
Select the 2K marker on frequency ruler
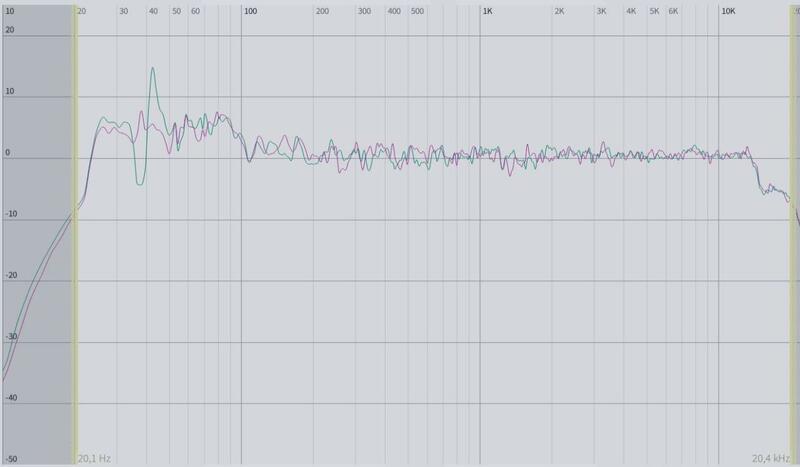click(559, 10)
